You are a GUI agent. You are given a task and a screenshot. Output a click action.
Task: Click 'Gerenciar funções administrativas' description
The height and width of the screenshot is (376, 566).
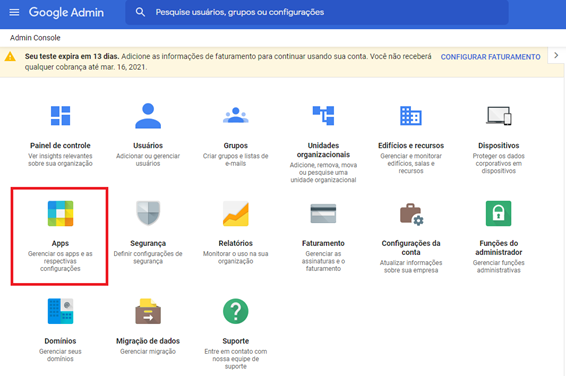click(x=498, y=266)
